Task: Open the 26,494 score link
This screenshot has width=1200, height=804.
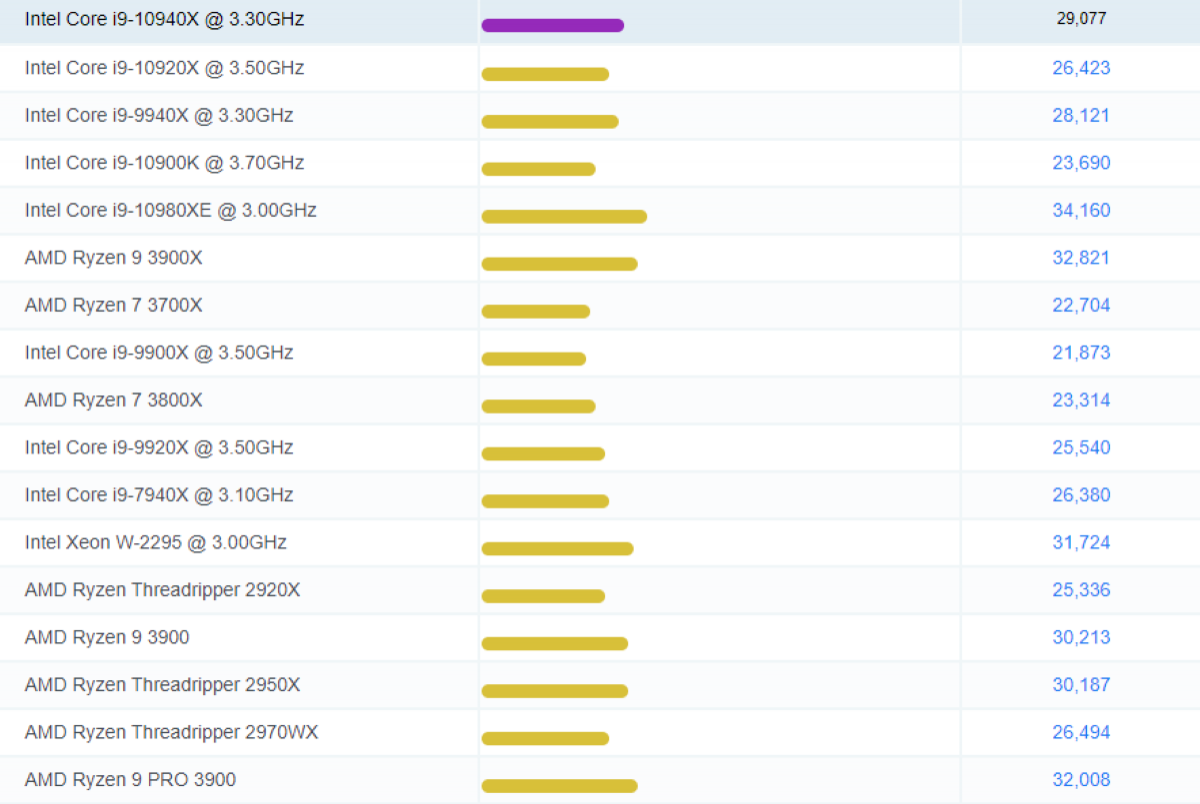Action: click(1081, 732)
